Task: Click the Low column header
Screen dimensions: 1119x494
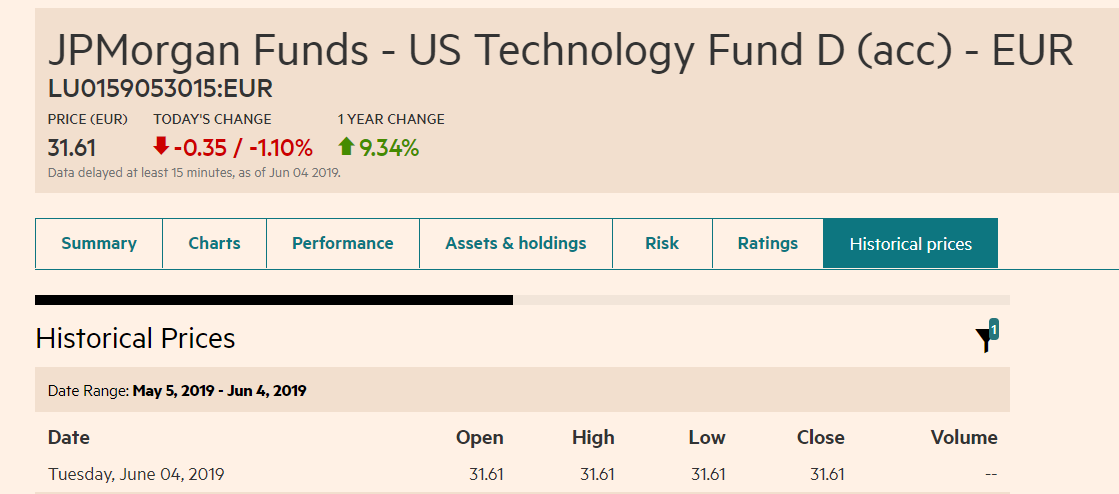Action: click(x=707, y=437)
